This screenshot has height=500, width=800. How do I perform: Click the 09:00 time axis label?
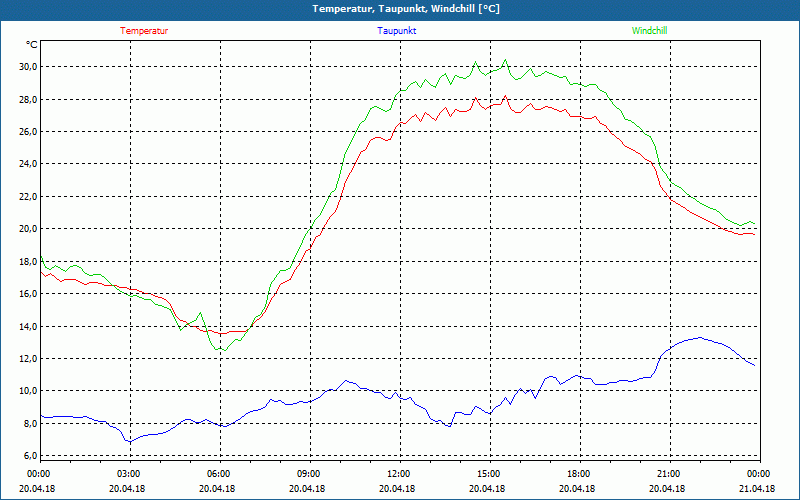click(308, 473)
